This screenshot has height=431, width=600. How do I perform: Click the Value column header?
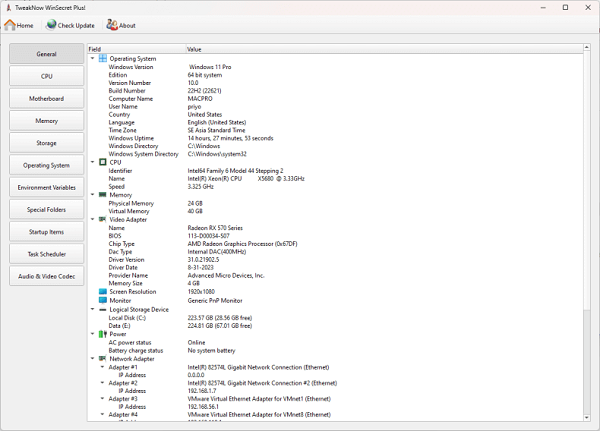(x=384, y=49)
